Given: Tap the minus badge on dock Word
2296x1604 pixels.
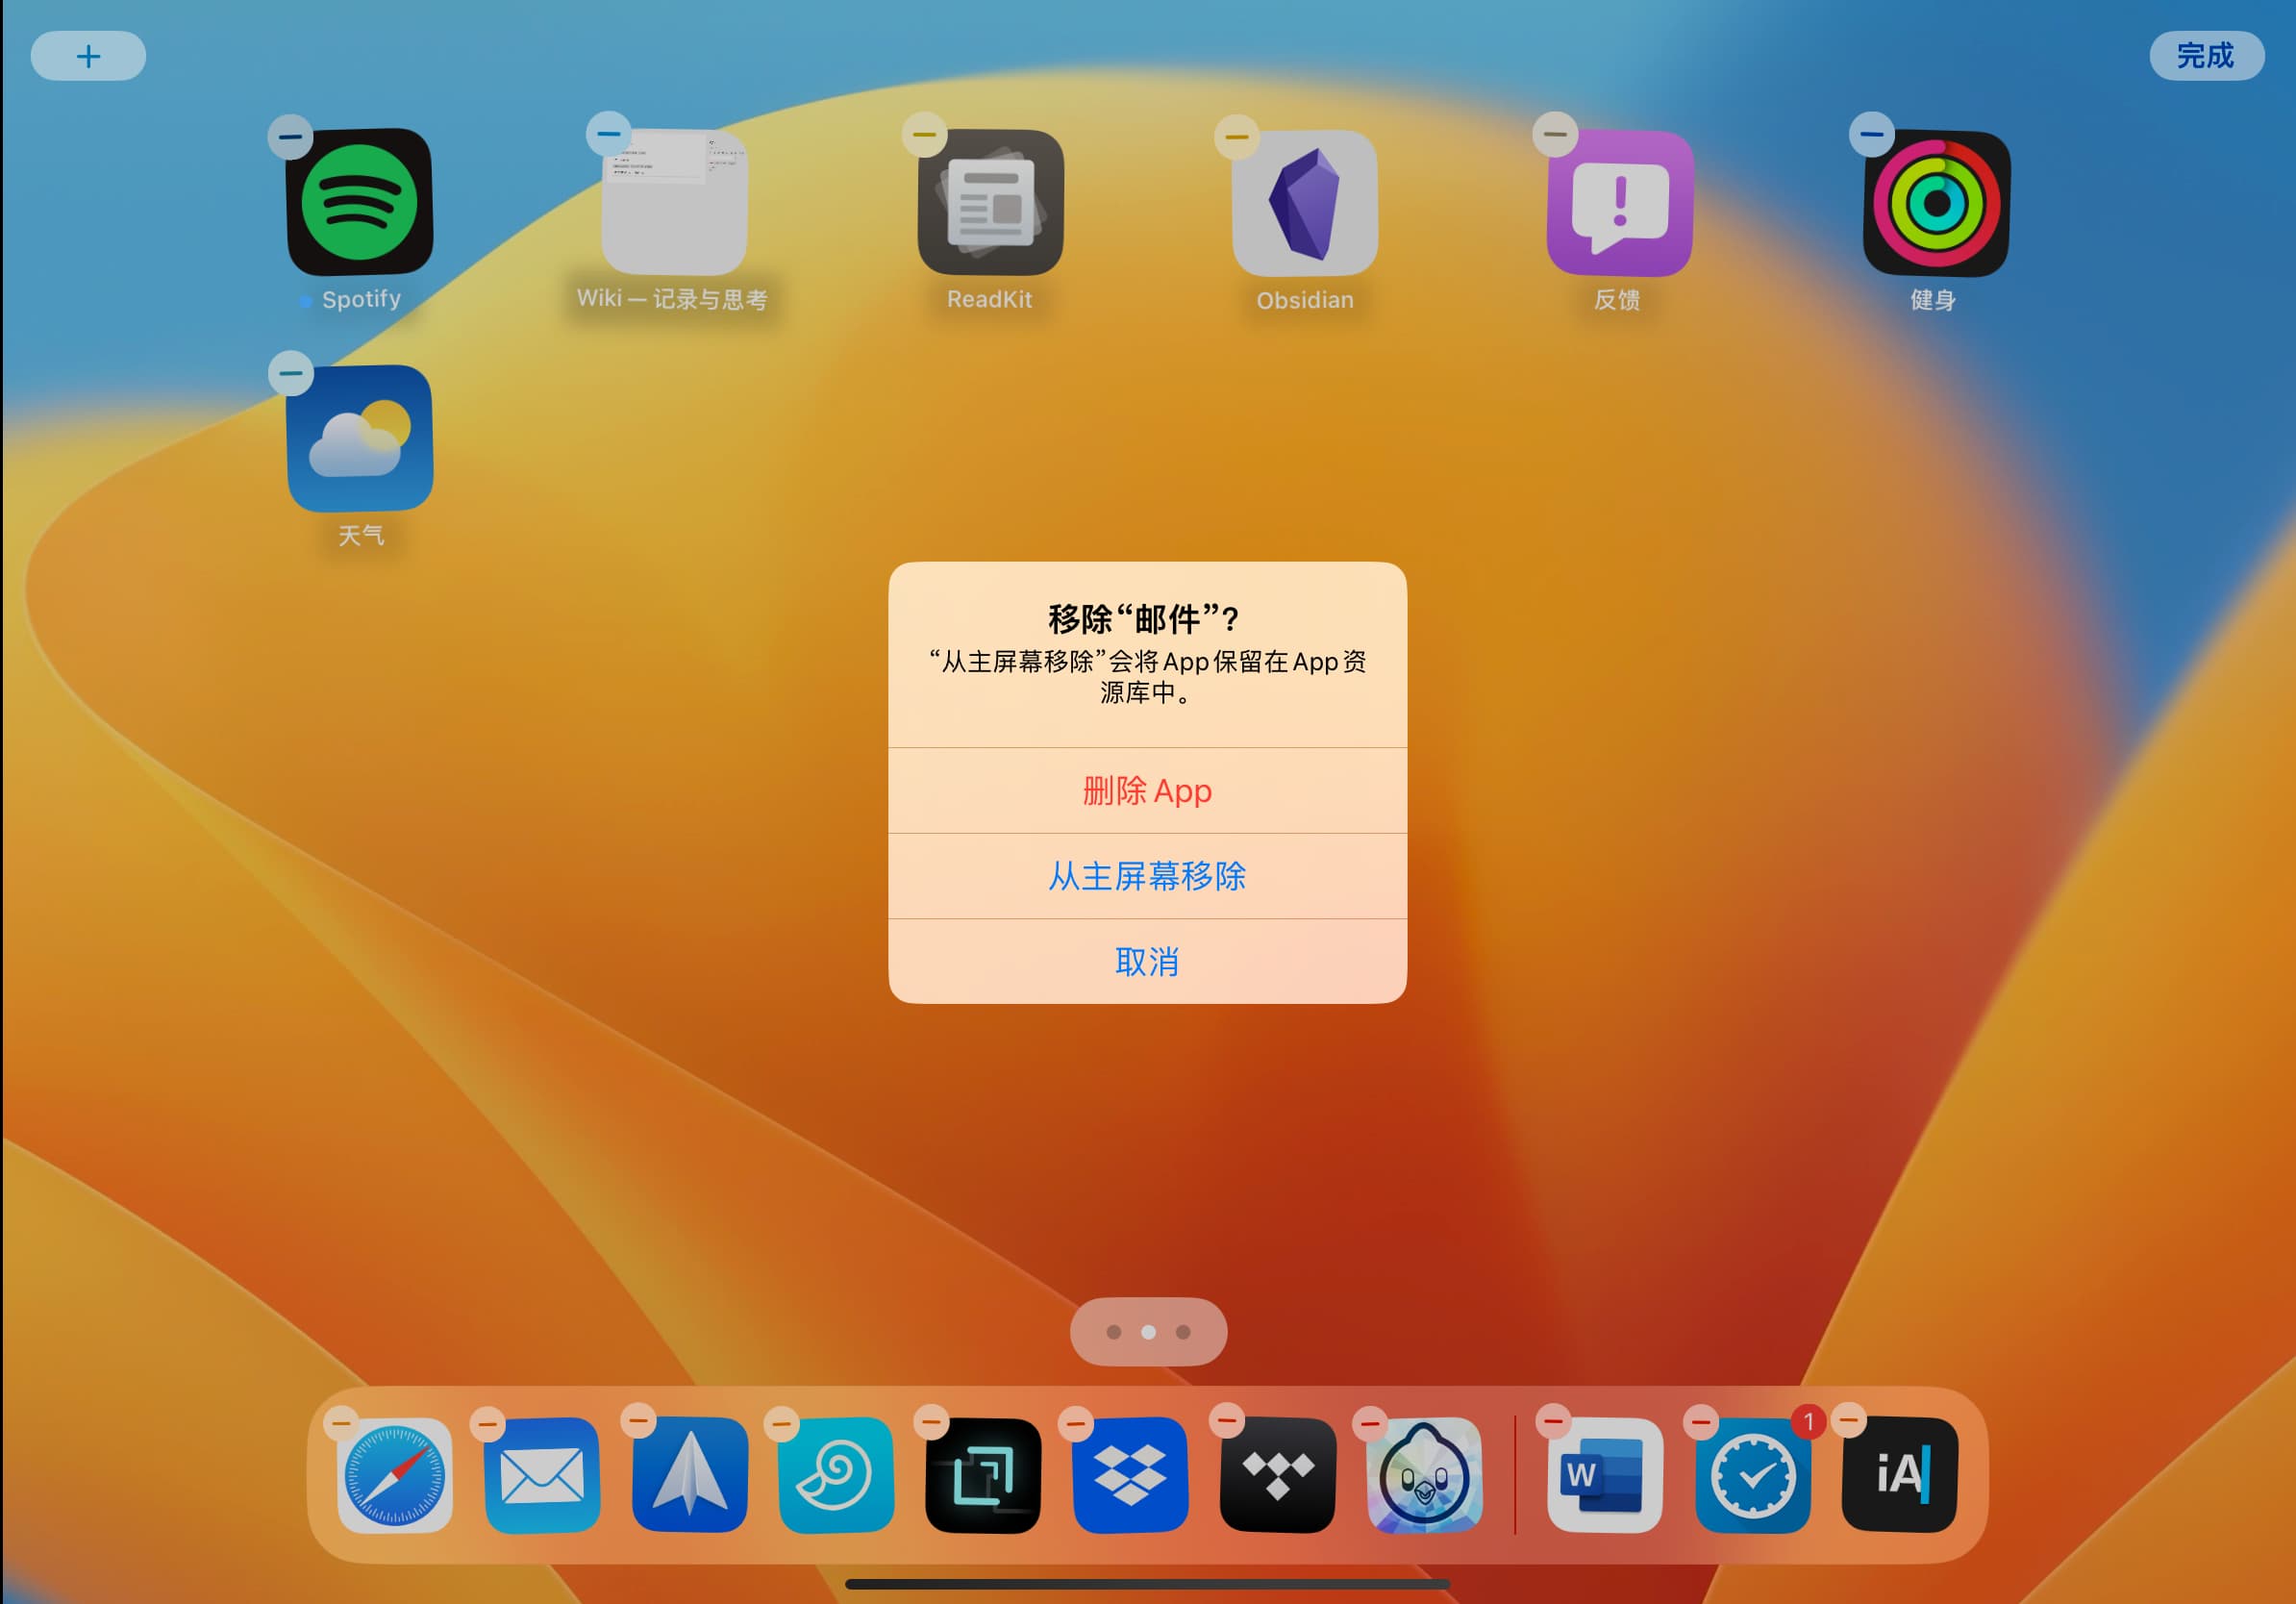Looking at the screenshot, I should point(1553,1420).
